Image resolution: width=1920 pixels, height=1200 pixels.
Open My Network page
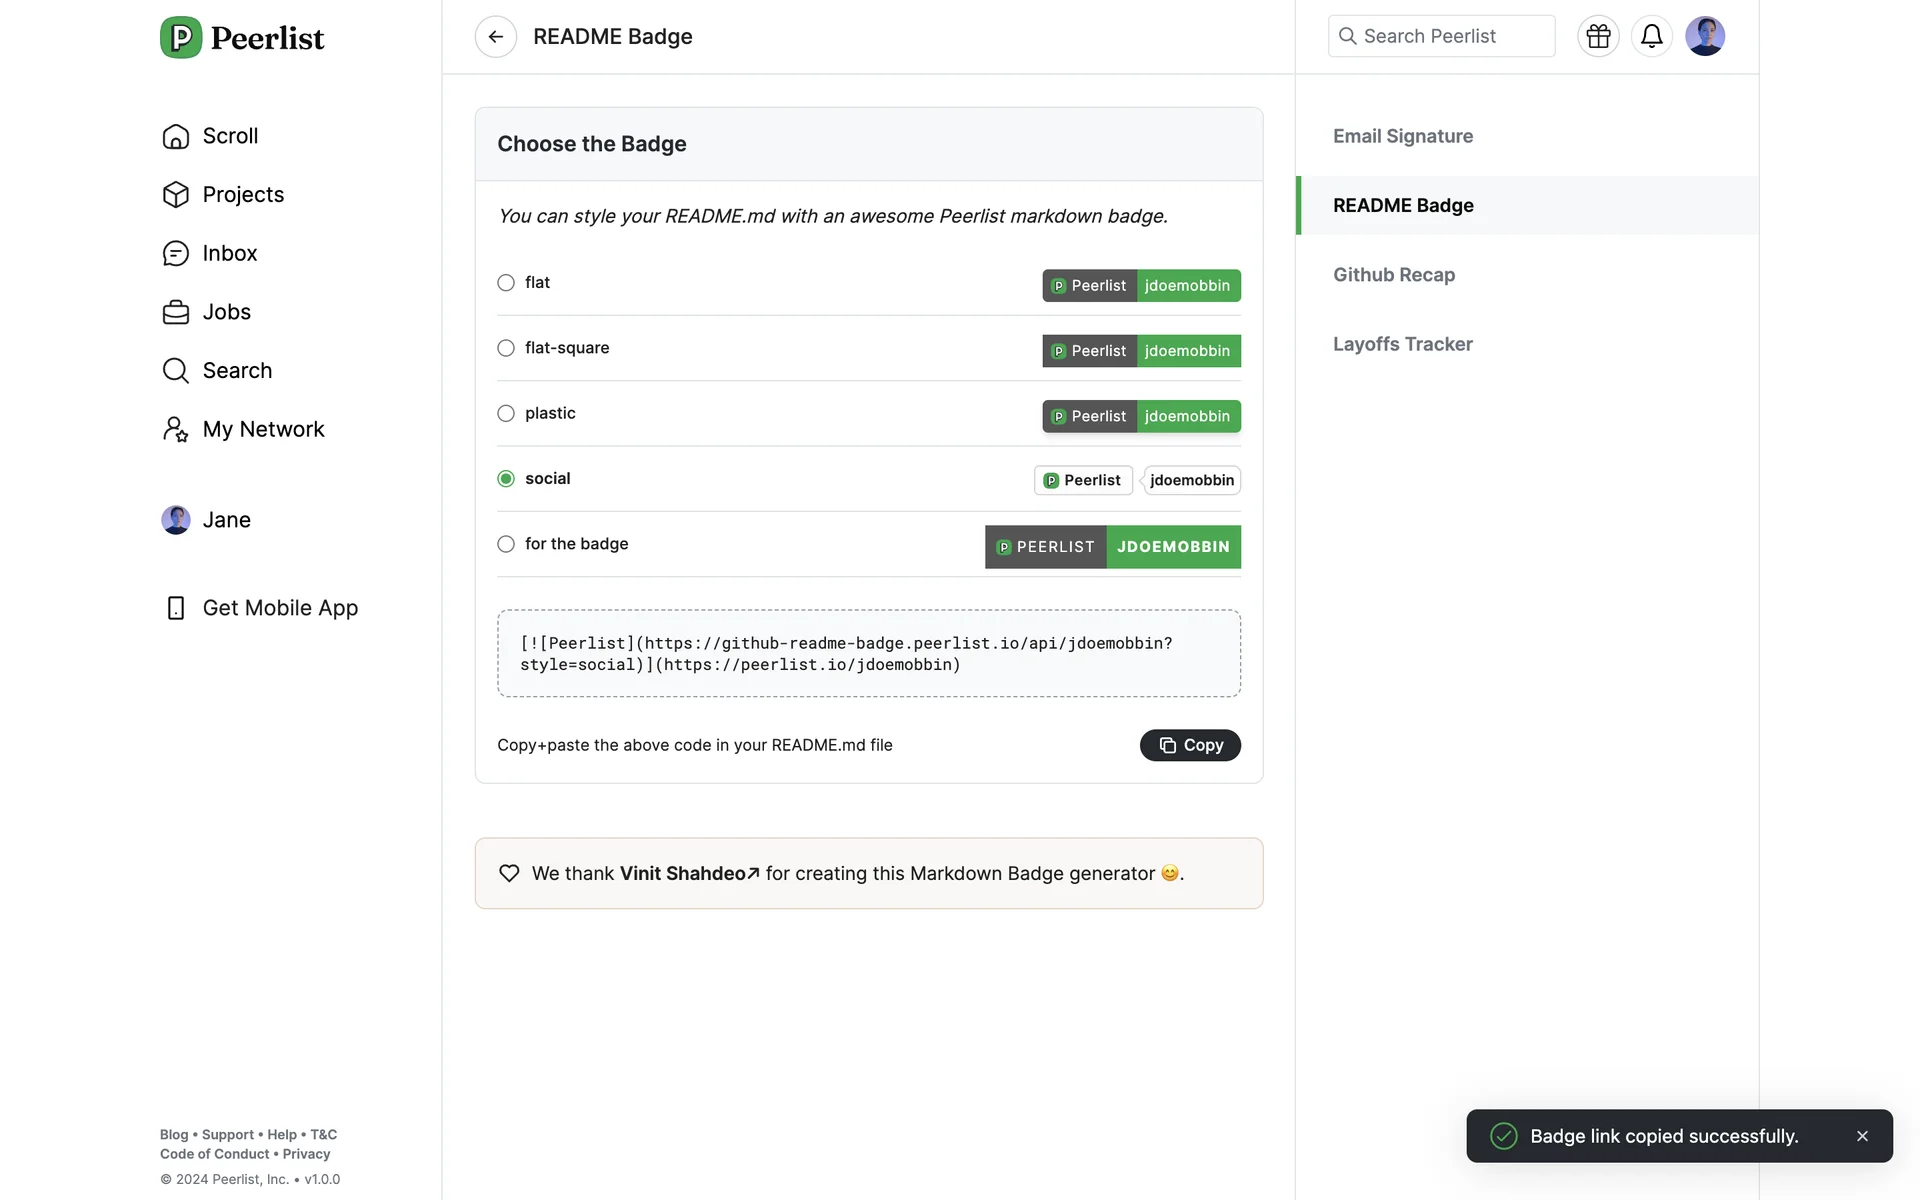coord(262,429)
